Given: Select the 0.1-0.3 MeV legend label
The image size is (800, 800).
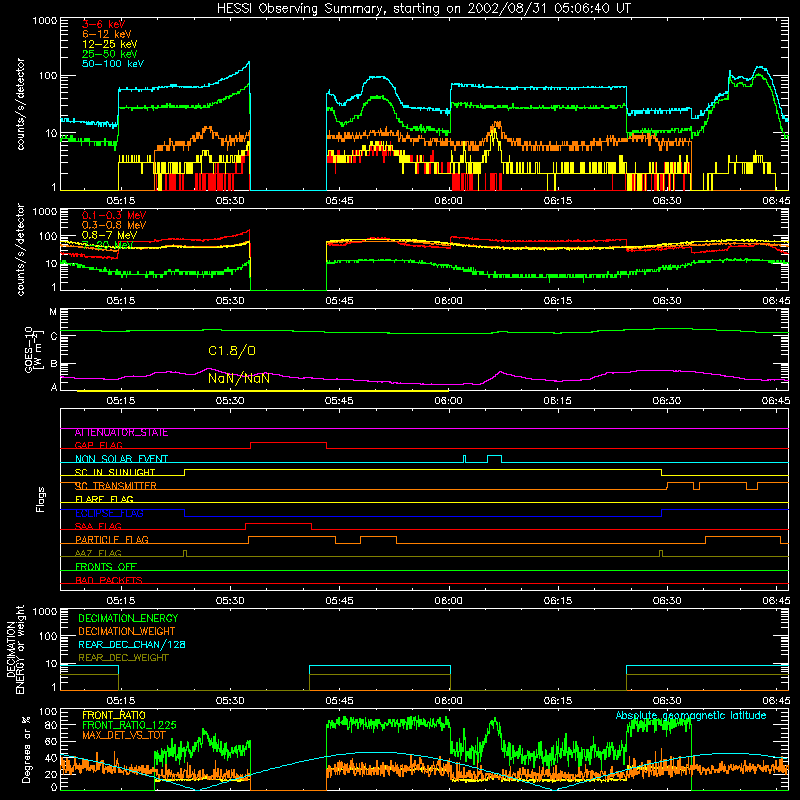Looking at the screenshot, I should point(114,215).
